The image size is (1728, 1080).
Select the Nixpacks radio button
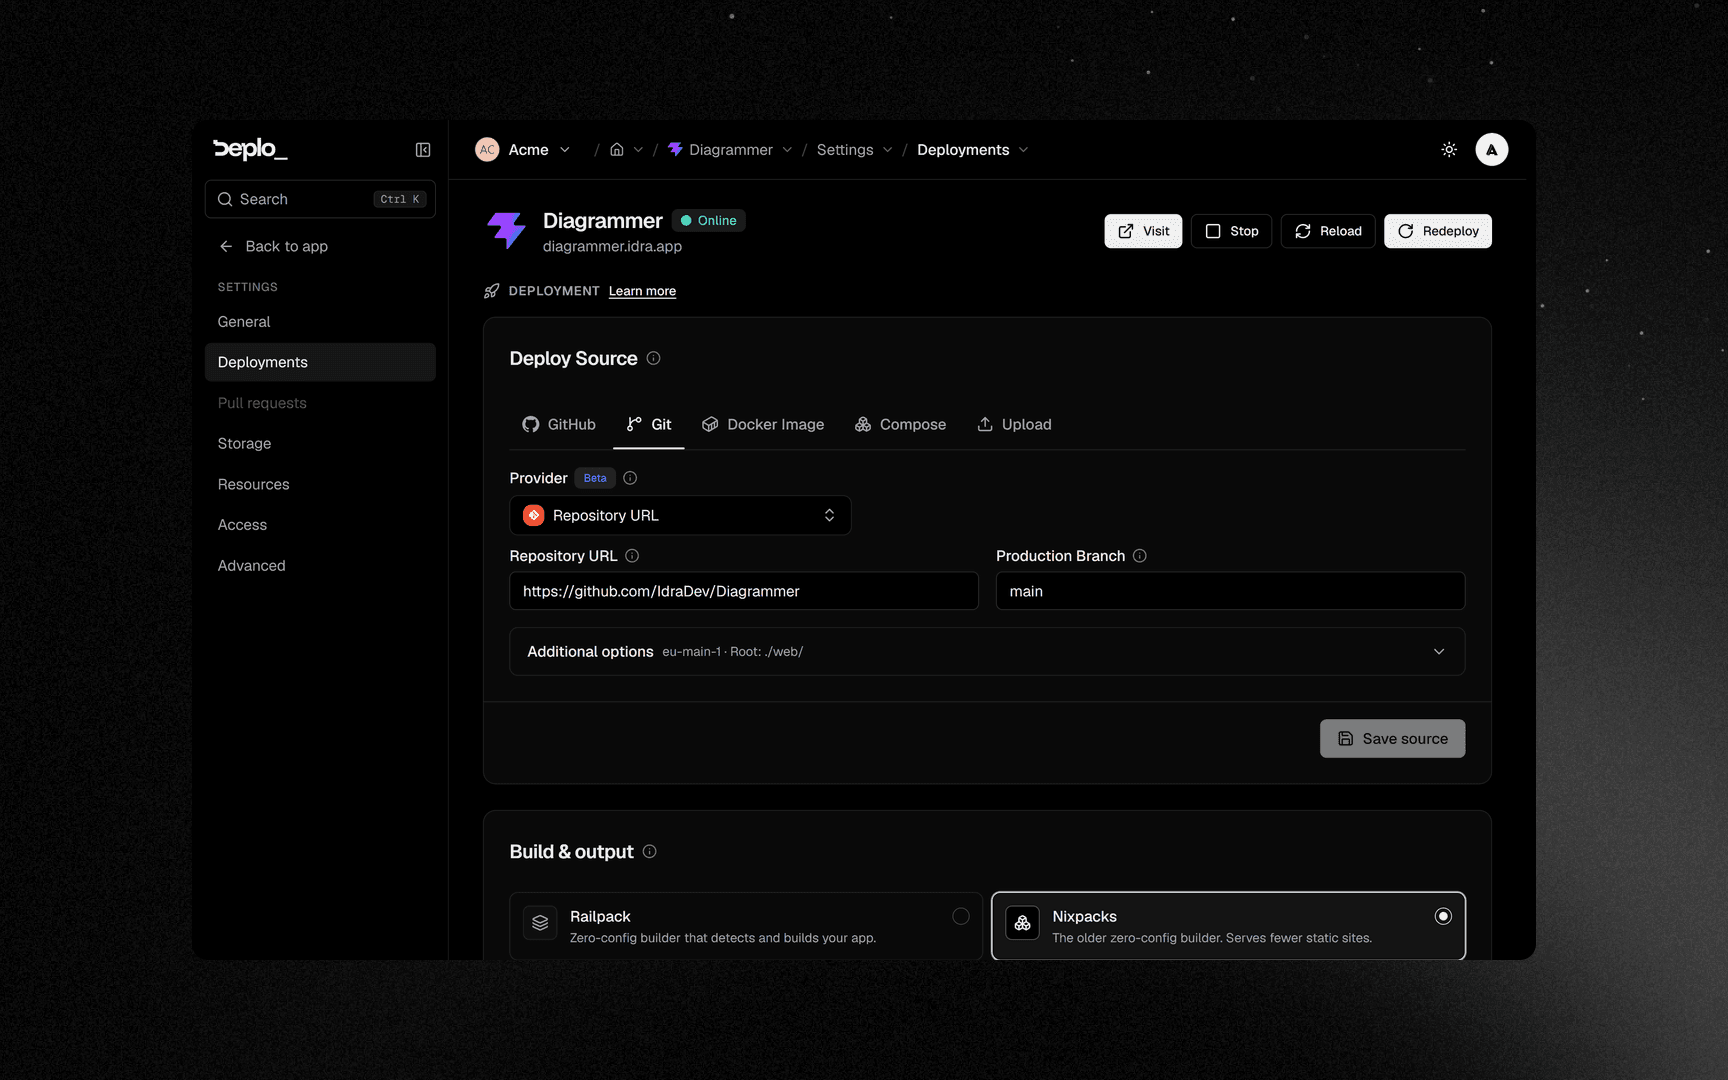(x=1443, y=916)
